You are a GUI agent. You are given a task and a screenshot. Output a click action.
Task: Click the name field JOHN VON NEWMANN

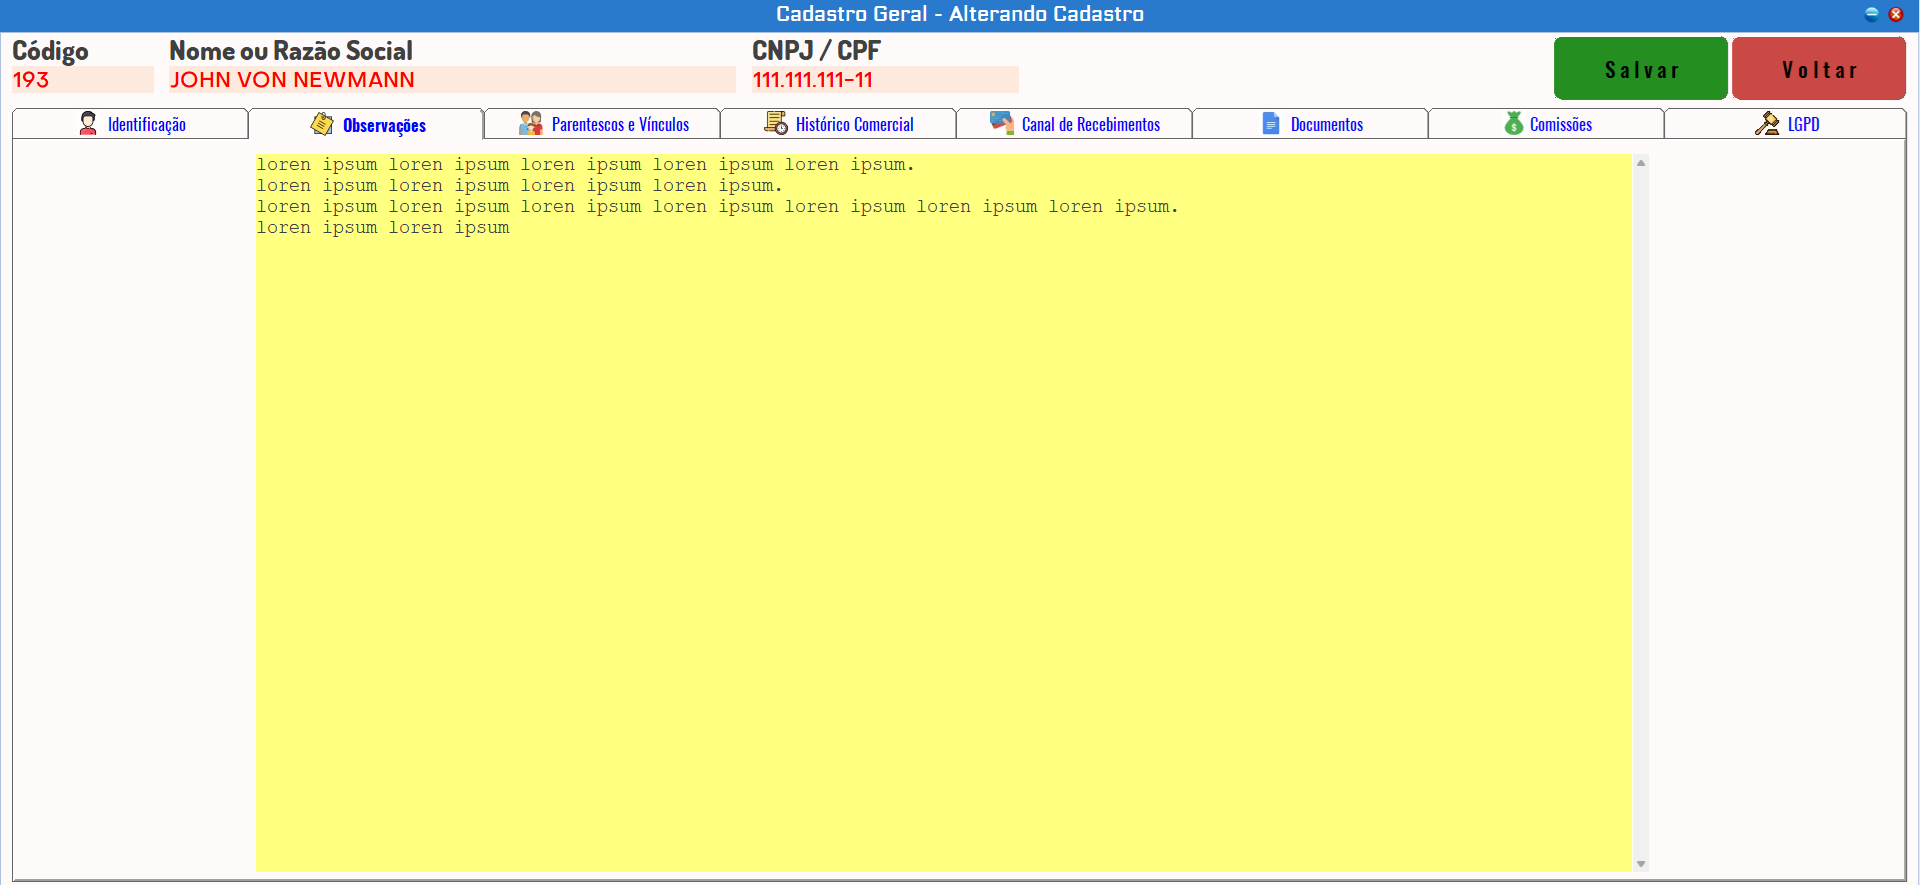click(x=452, y=80)
